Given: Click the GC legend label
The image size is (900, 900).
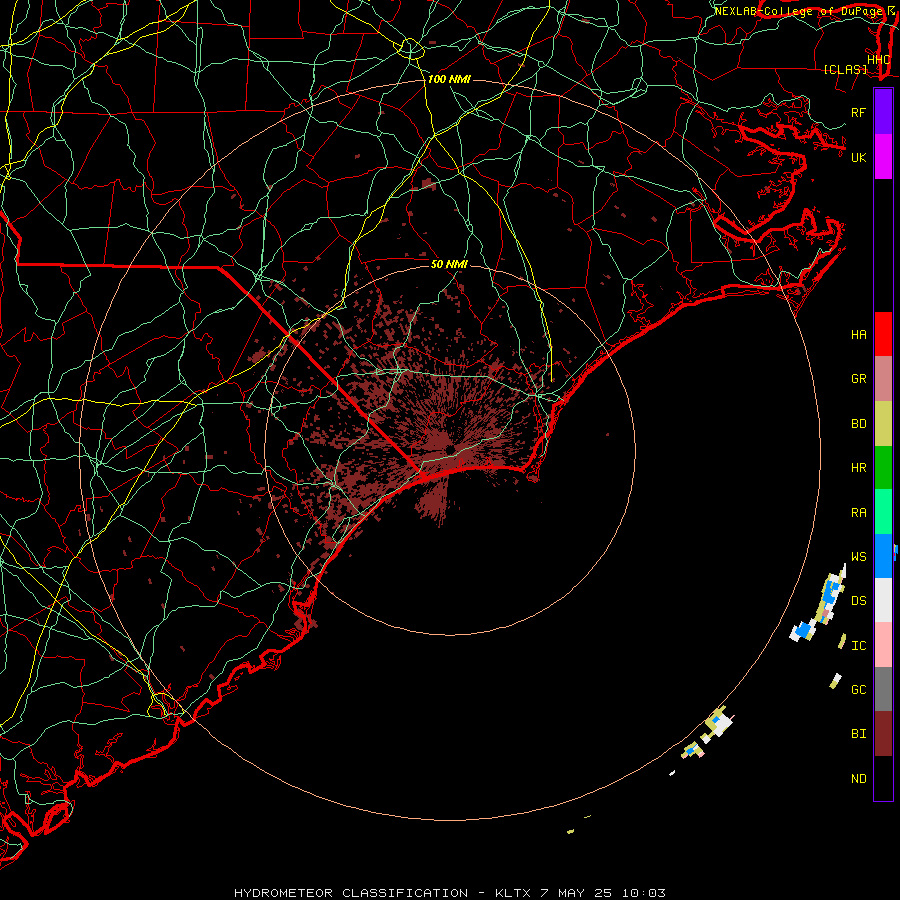Looking at the screenshot, I should [858, 689].
